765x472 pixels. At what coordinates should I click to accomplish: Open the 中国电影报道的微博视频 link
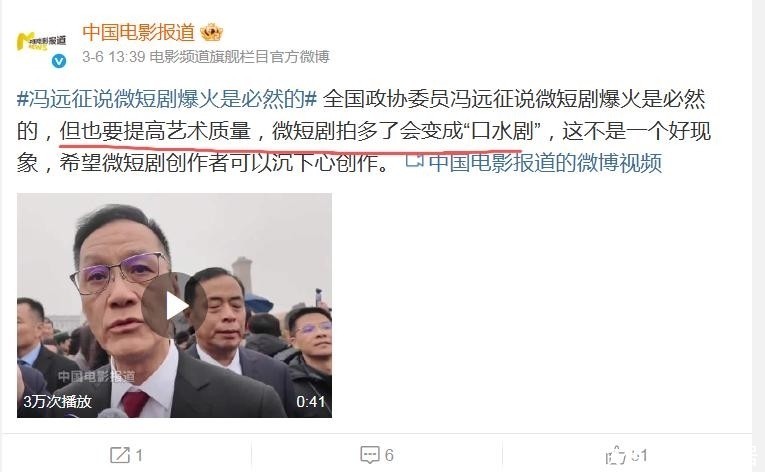(545, 163)
